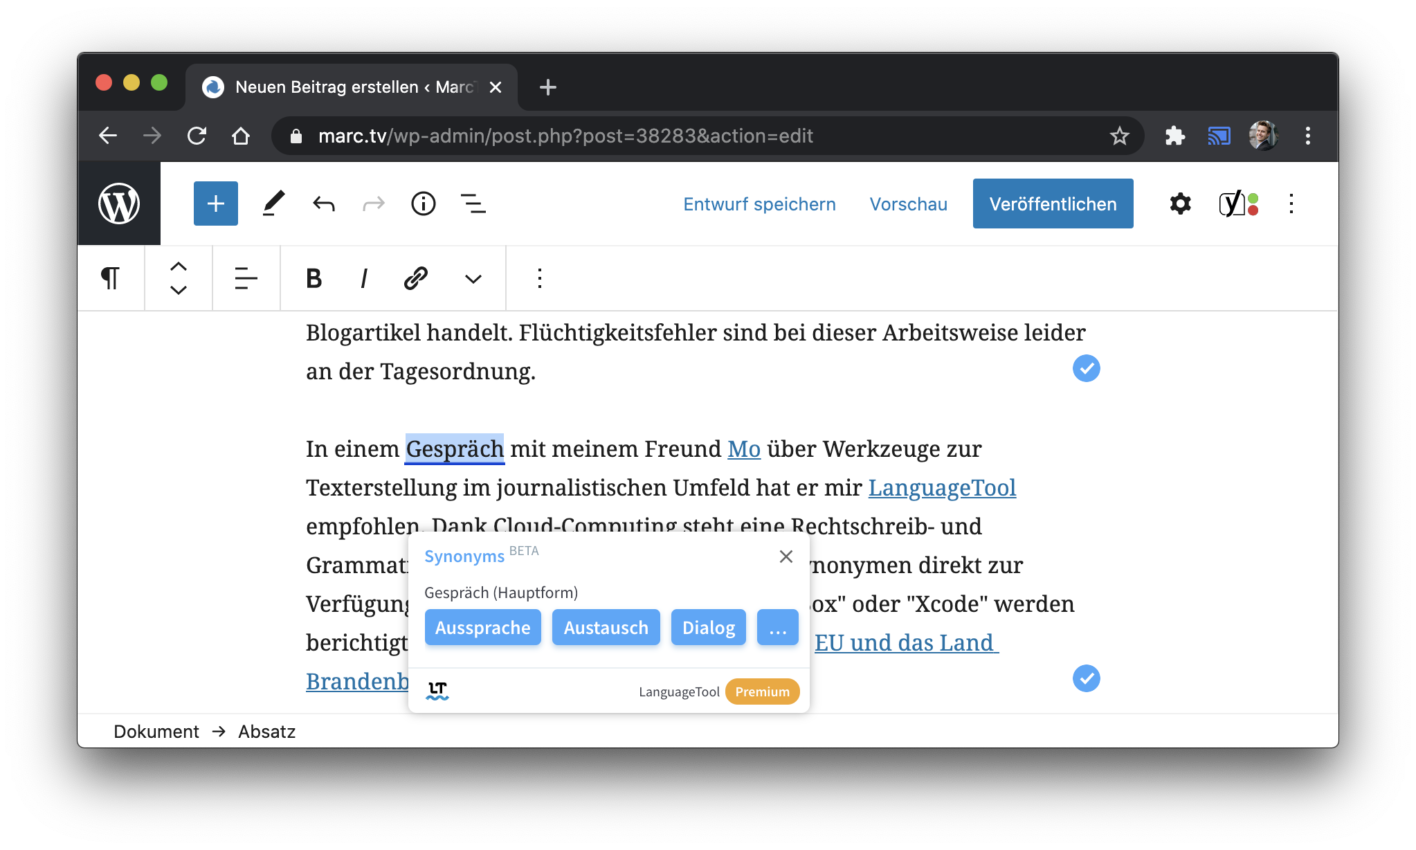Undo the last change

click(x=323, y=203)
